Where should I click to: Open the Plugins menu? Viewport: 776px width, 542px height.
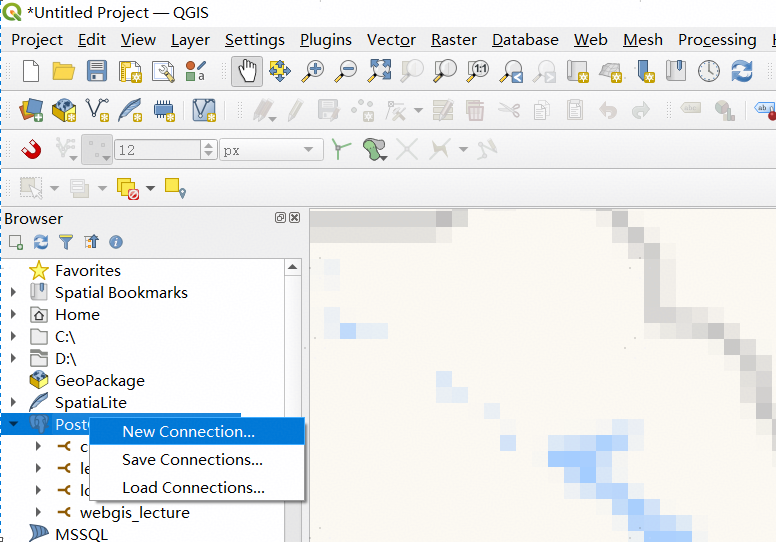click(325, 40)
